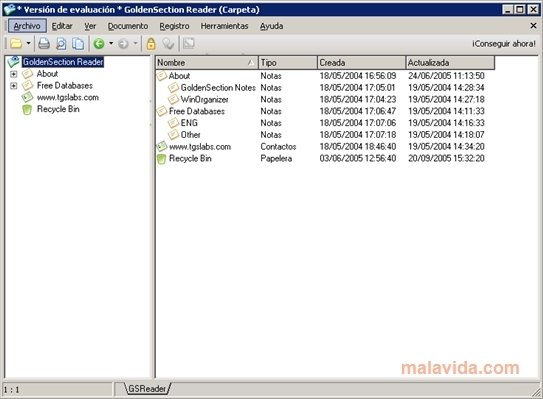This screenshot has height=399, width=543.
Task: Click the green back arrow icon
Action: pyautogui.click(x=99, y=44)
